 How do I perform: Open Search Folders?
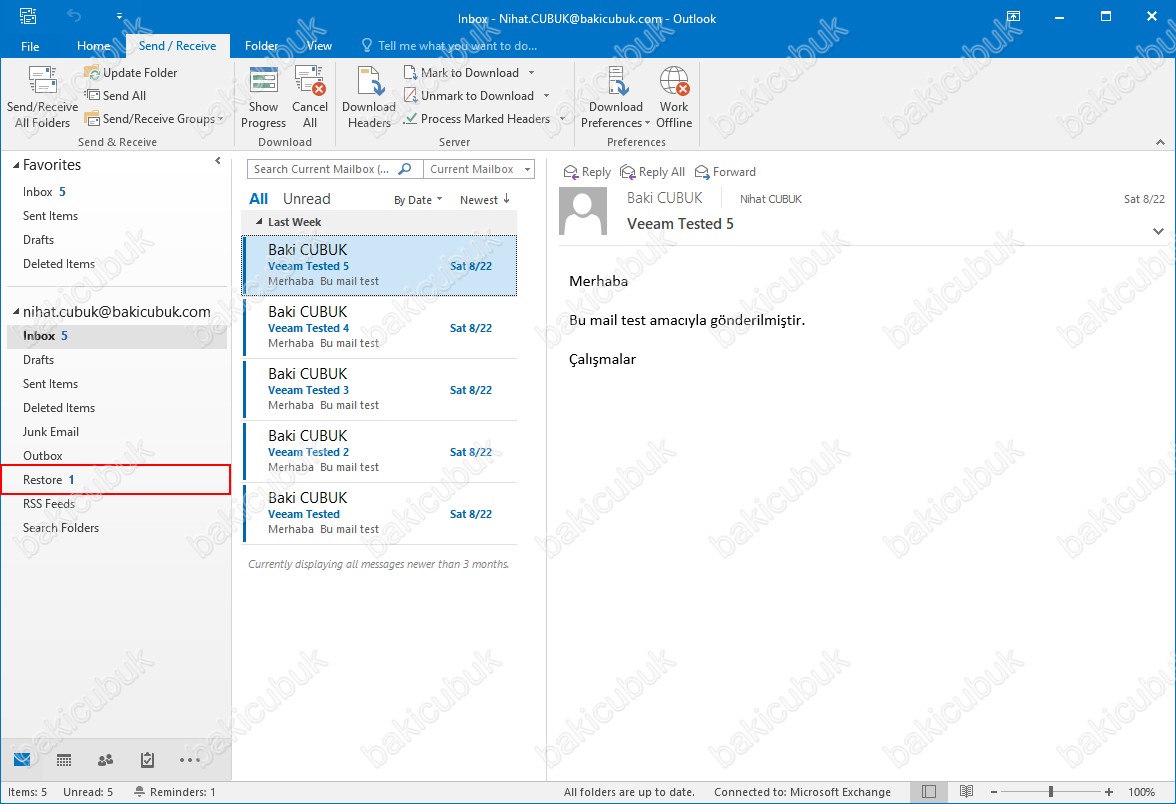coord(116,528)
